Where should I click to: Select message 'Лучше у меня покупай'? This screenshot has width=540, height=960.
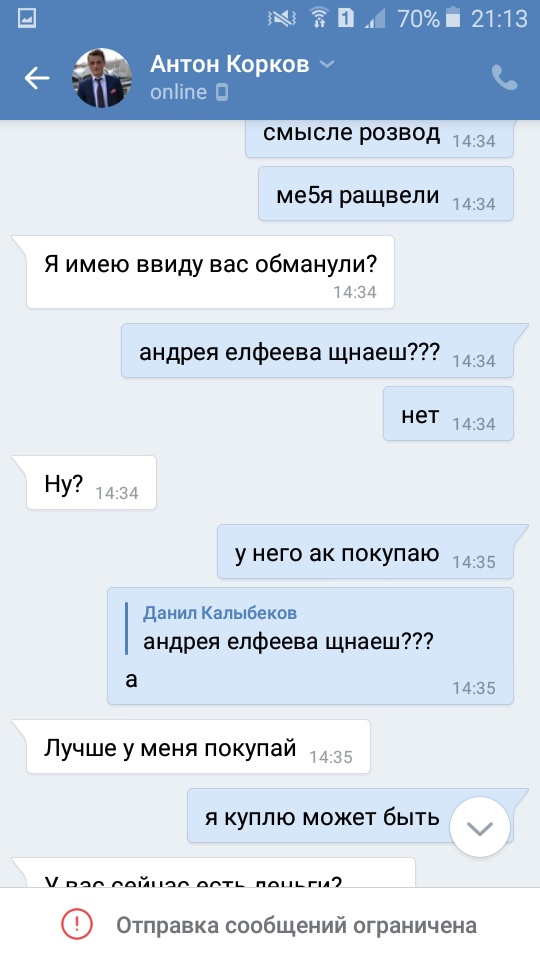click(198, 746)
